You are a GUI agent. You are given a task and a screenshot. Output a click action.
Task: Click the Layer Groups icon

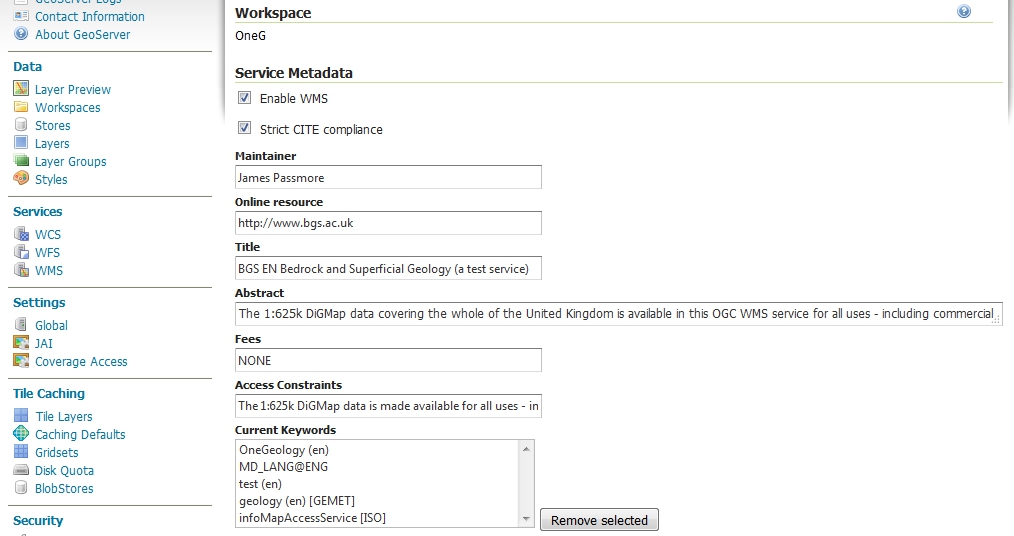coord(21,161)
